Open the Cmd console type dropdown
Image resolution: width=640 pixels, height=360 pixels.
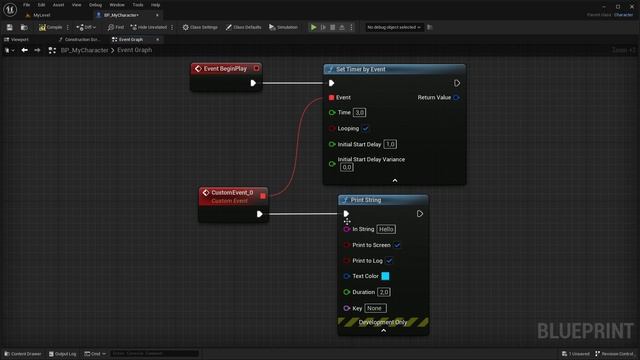click(x=95, y=354)
